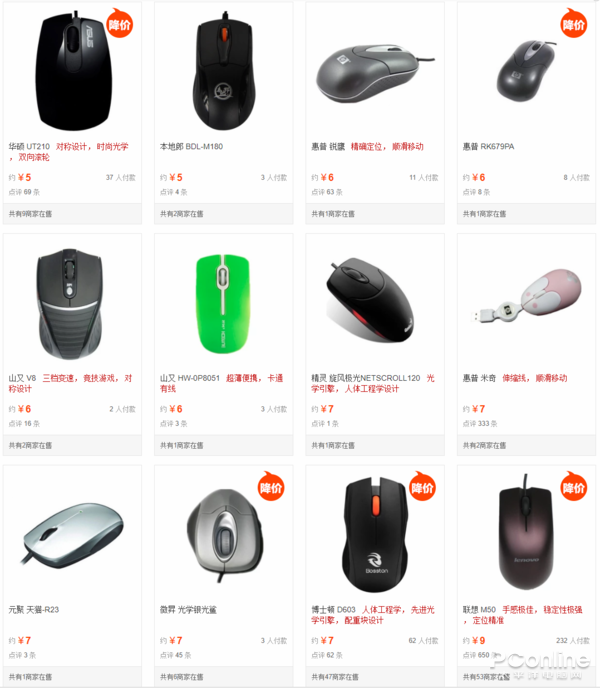The height and width of the screenshot is (688, 600).
Task: Click the 降价 badge on 惠普 RK679PA
Action: [x=574, y=23]
